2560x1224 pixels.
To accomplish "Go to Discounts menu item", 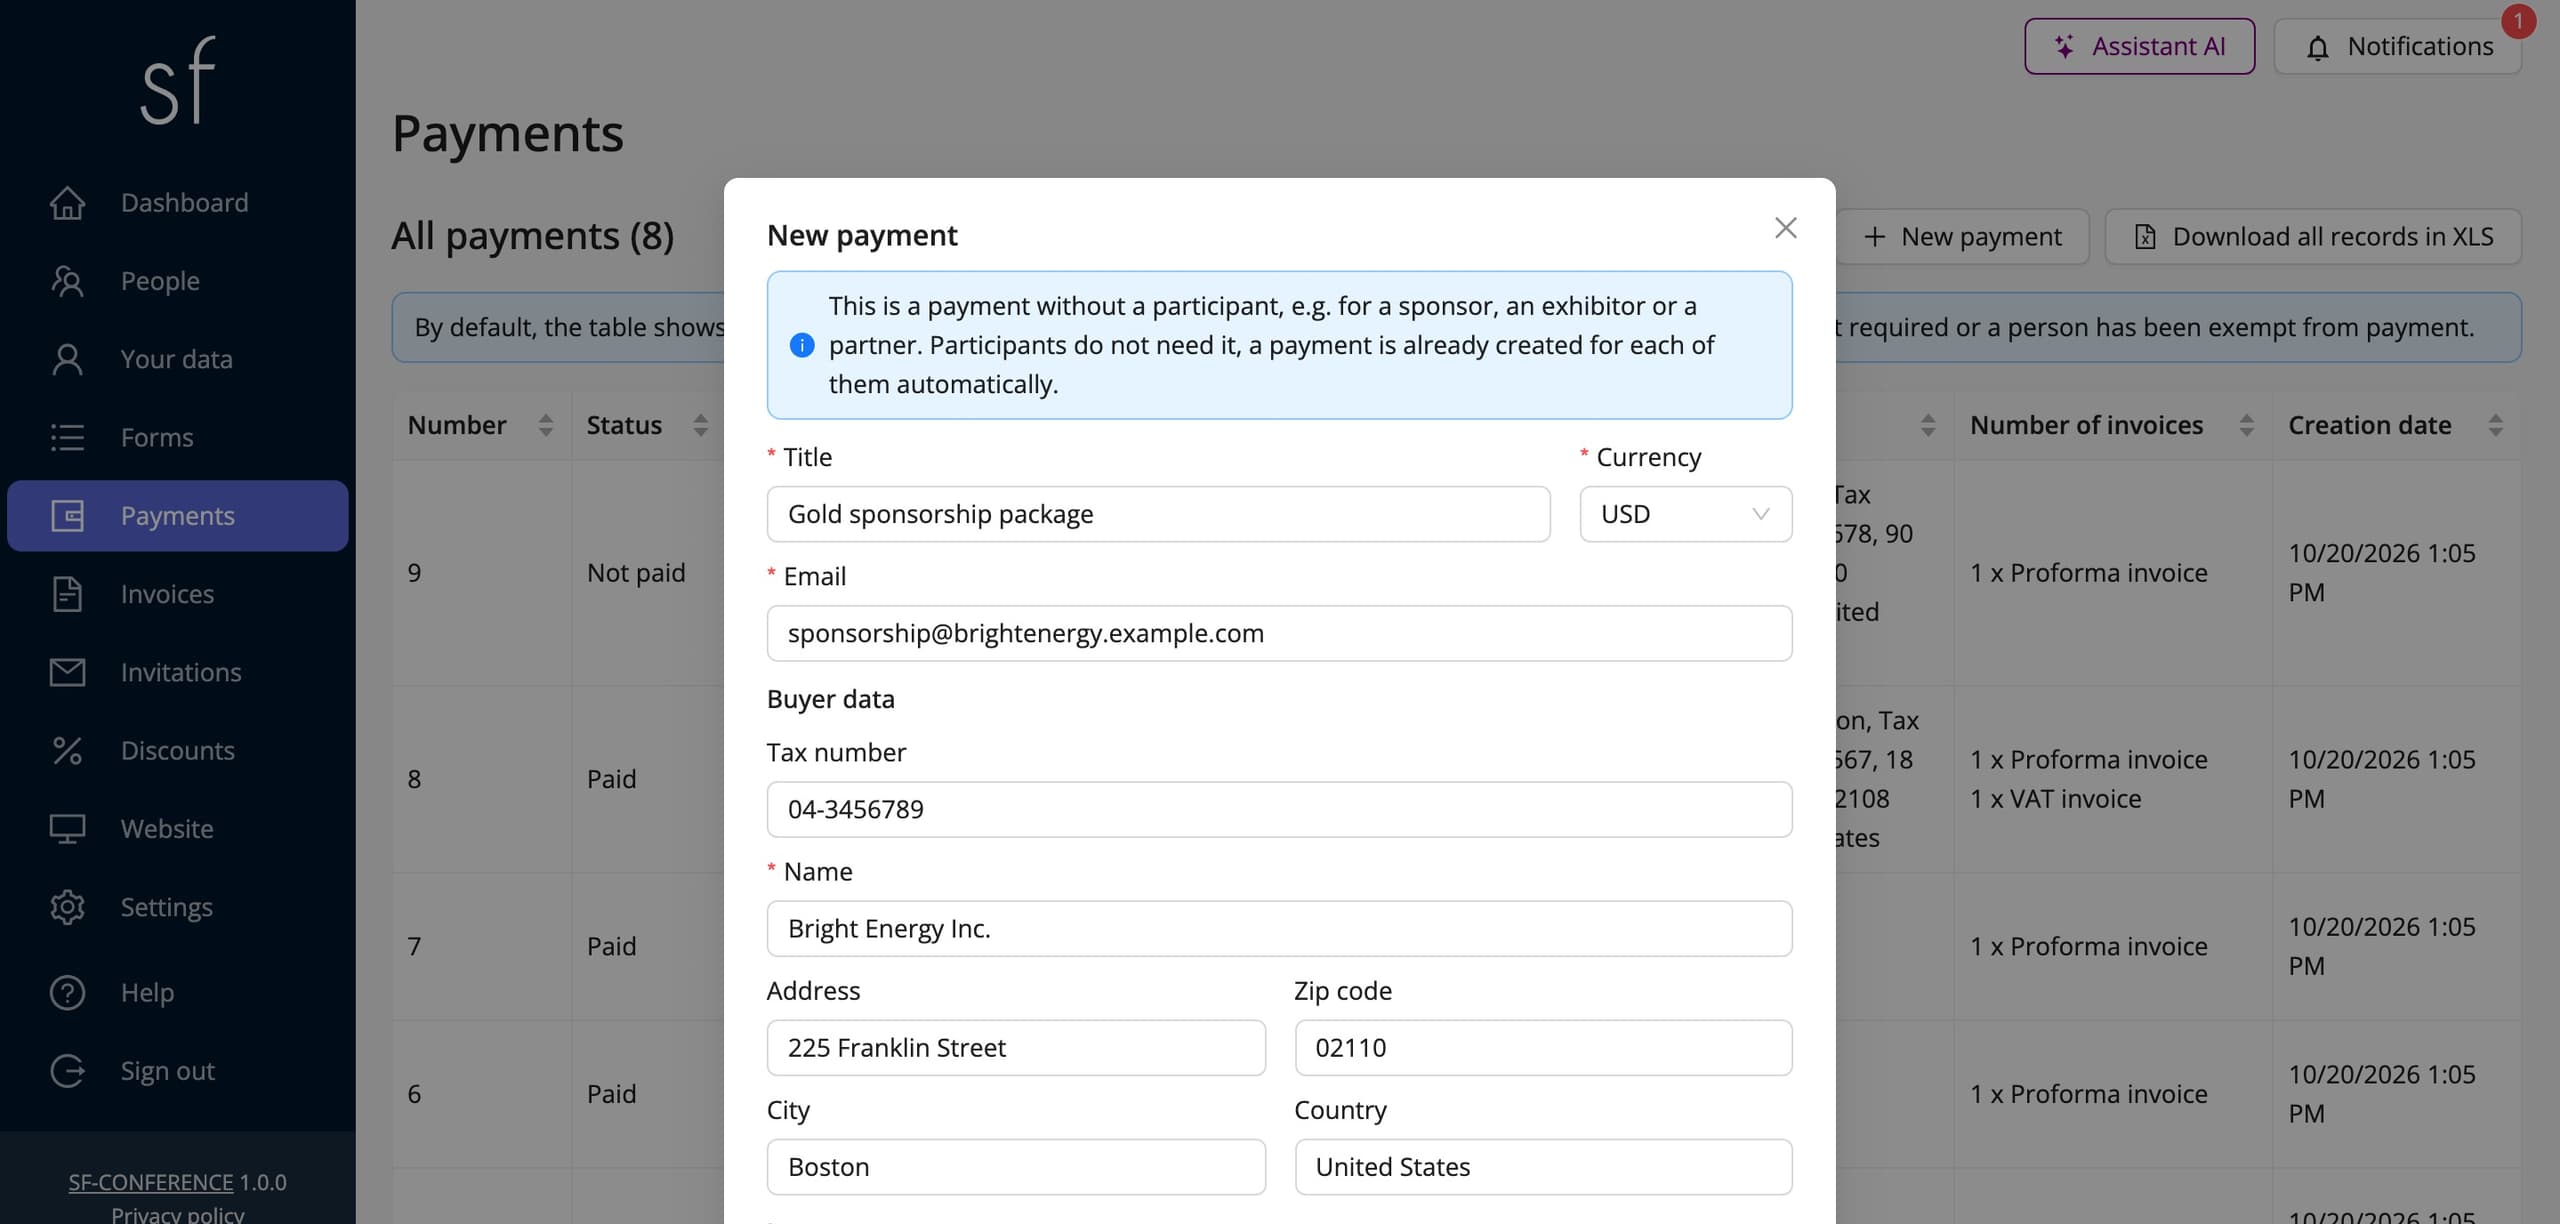I will point(177,750).
